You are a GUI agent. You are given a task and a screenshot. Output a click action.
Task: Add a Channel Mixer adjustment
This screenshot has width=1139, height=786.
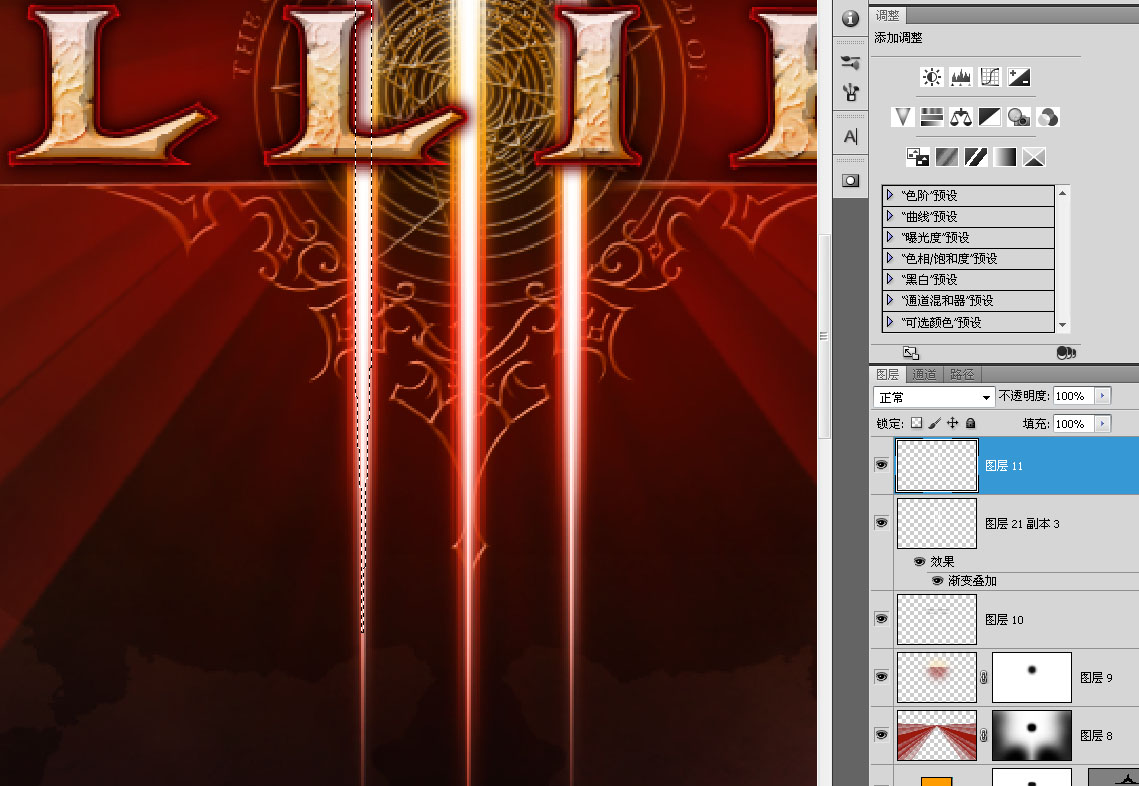pyautogui.click(x=1047, y=117)
